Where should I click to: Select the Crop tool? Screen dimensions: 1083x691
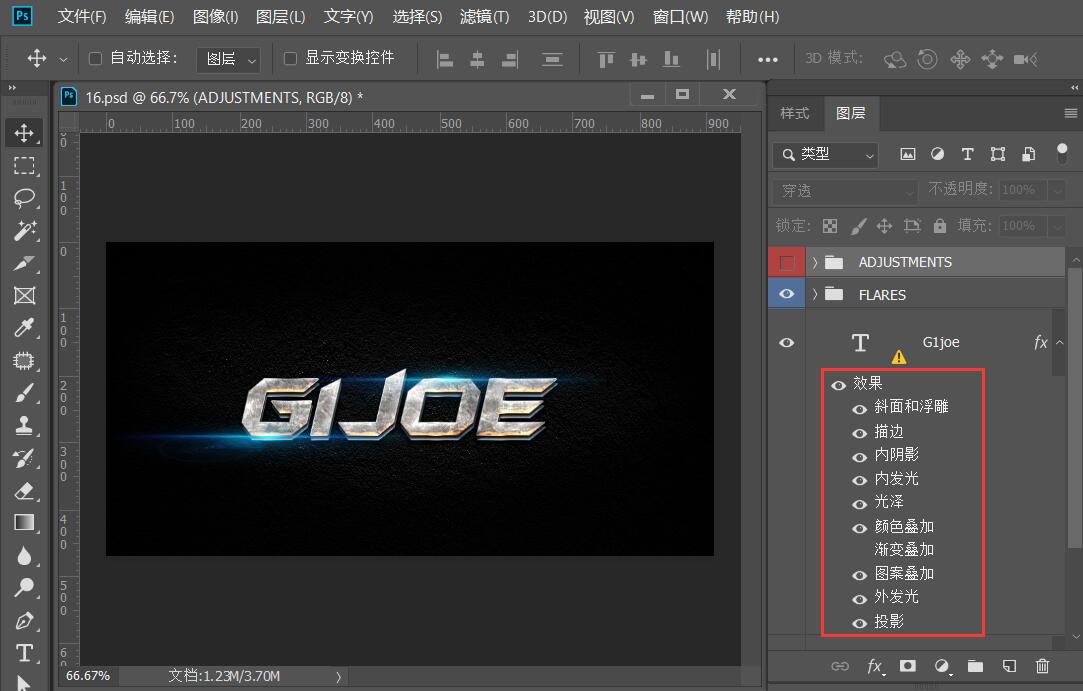pyautogui.click(x=24, y=263)
